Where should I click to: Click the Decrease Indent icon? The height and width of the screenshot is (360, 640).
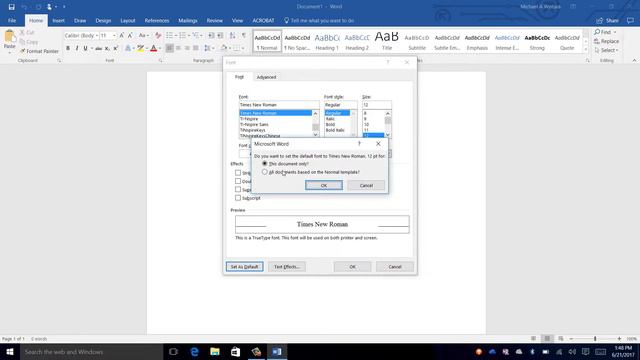(x=211, y=36)
